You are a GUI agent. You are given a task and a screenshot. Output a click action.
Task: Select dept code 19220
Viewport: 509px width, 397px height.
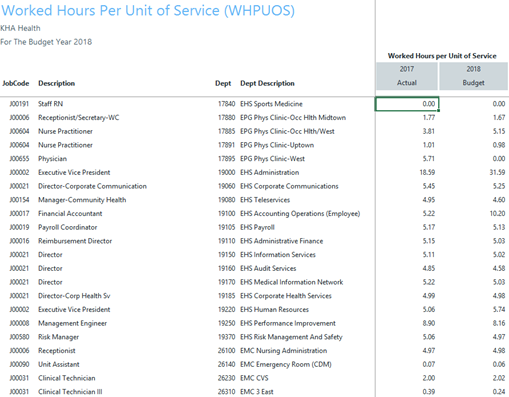point(226,309)
